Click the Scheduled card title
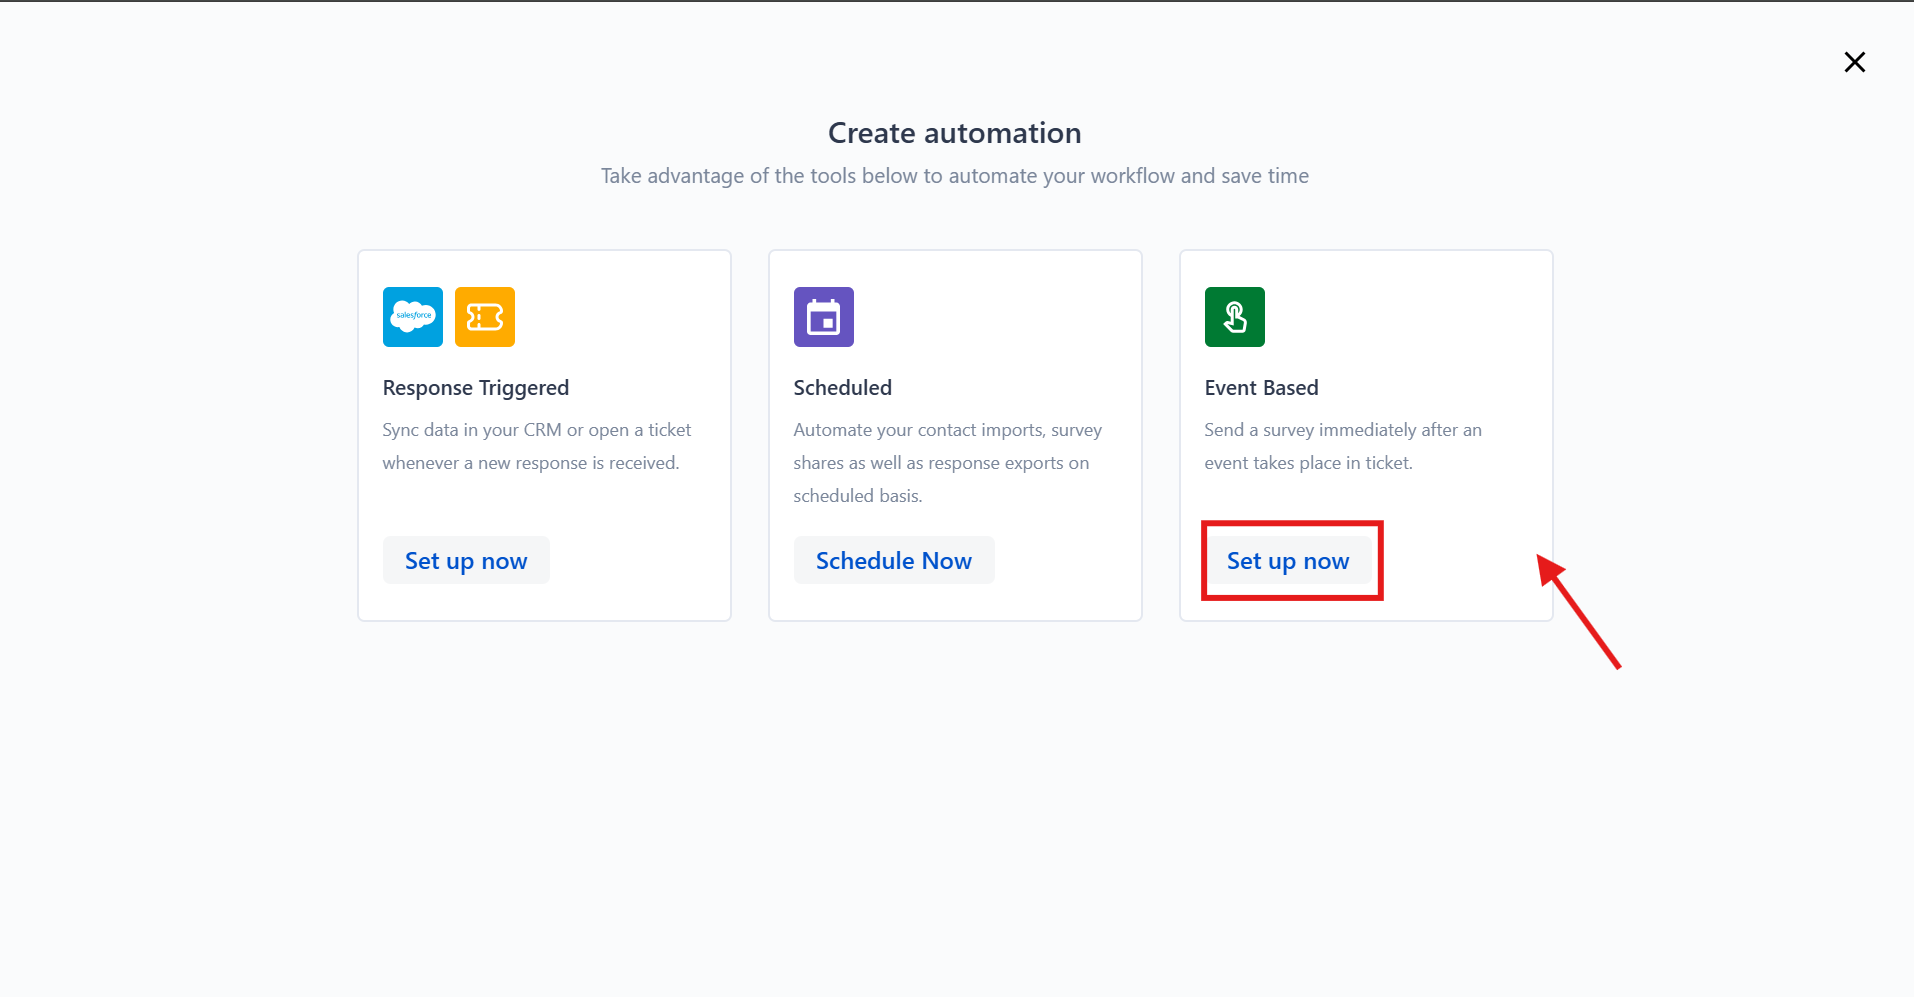The height and width of the screenshot is (997, 1914). point(842,388)
